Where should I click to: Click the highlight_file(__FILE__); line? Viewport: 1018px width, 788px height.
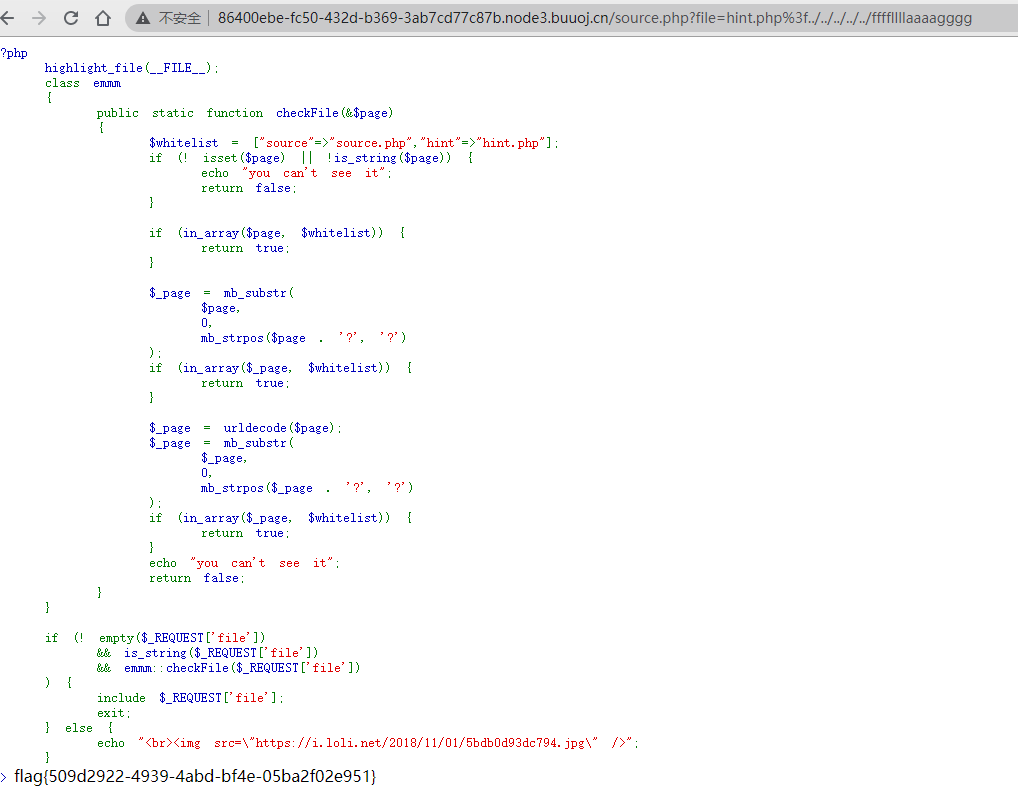pos(132,68)
